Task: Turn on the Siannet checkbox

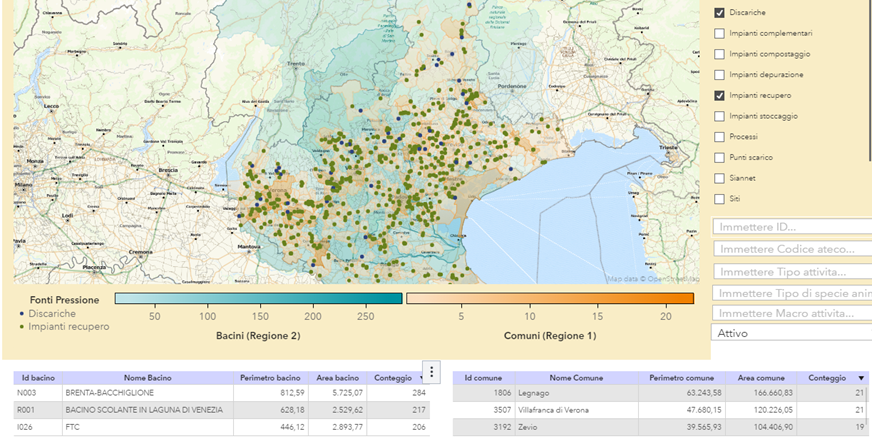Action: click(719, 178)
